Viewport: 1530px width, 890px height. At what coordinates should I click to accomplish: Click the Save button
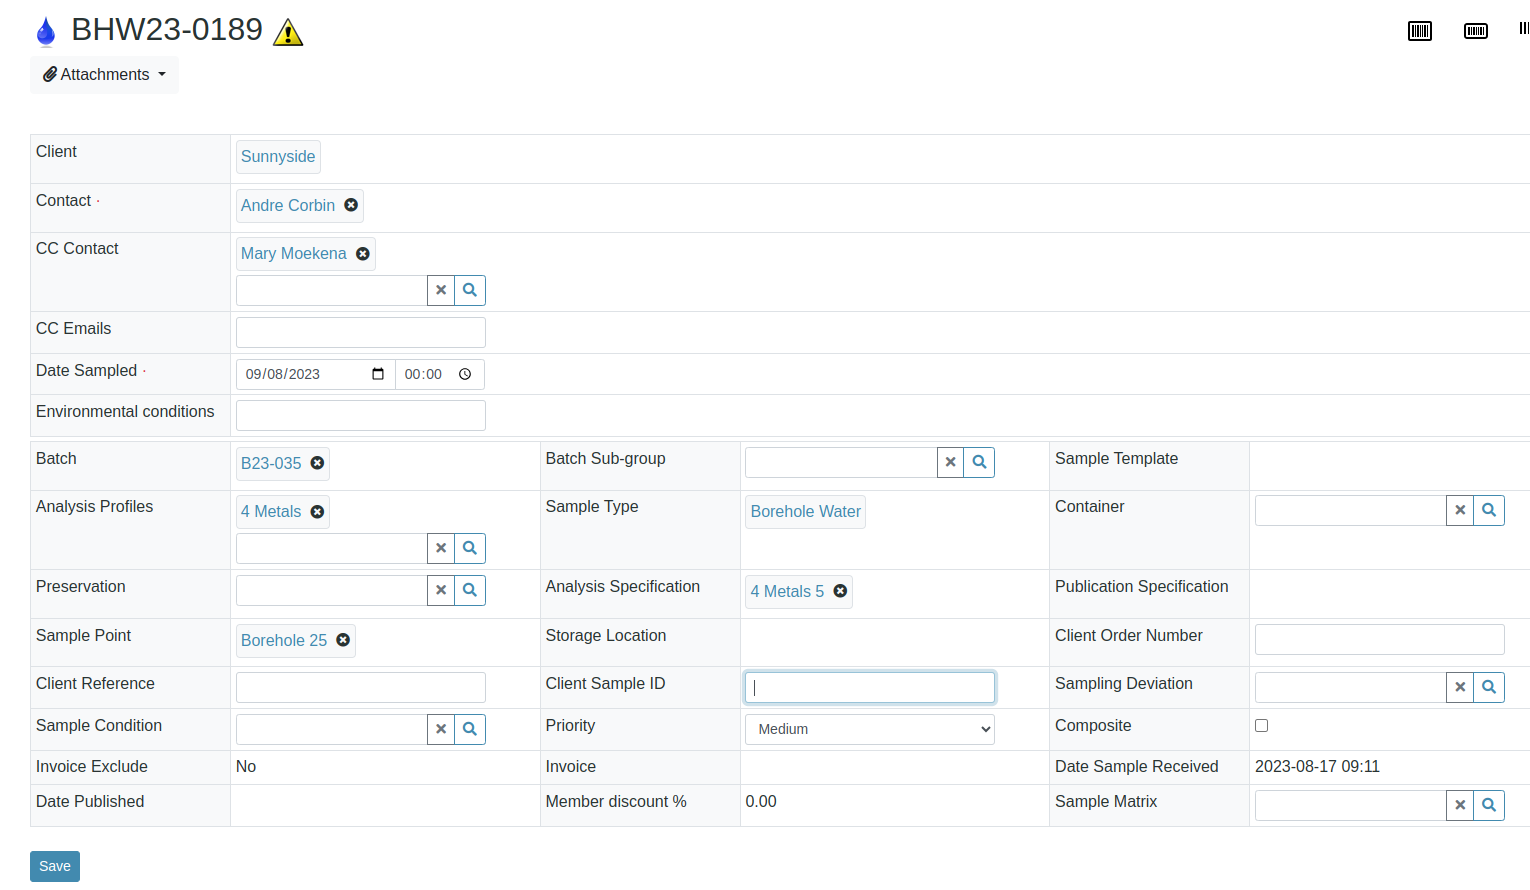[54, 866]
